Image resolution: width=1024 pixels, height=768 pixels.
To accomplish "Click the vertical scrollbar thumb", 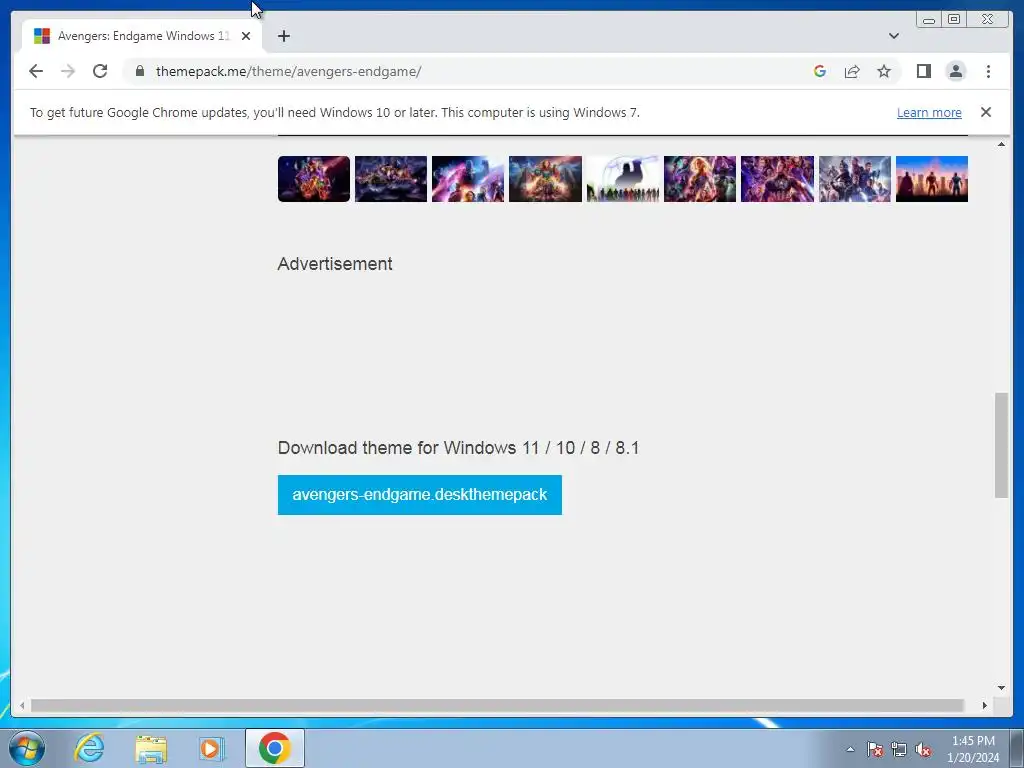I will coord(1001,445).
